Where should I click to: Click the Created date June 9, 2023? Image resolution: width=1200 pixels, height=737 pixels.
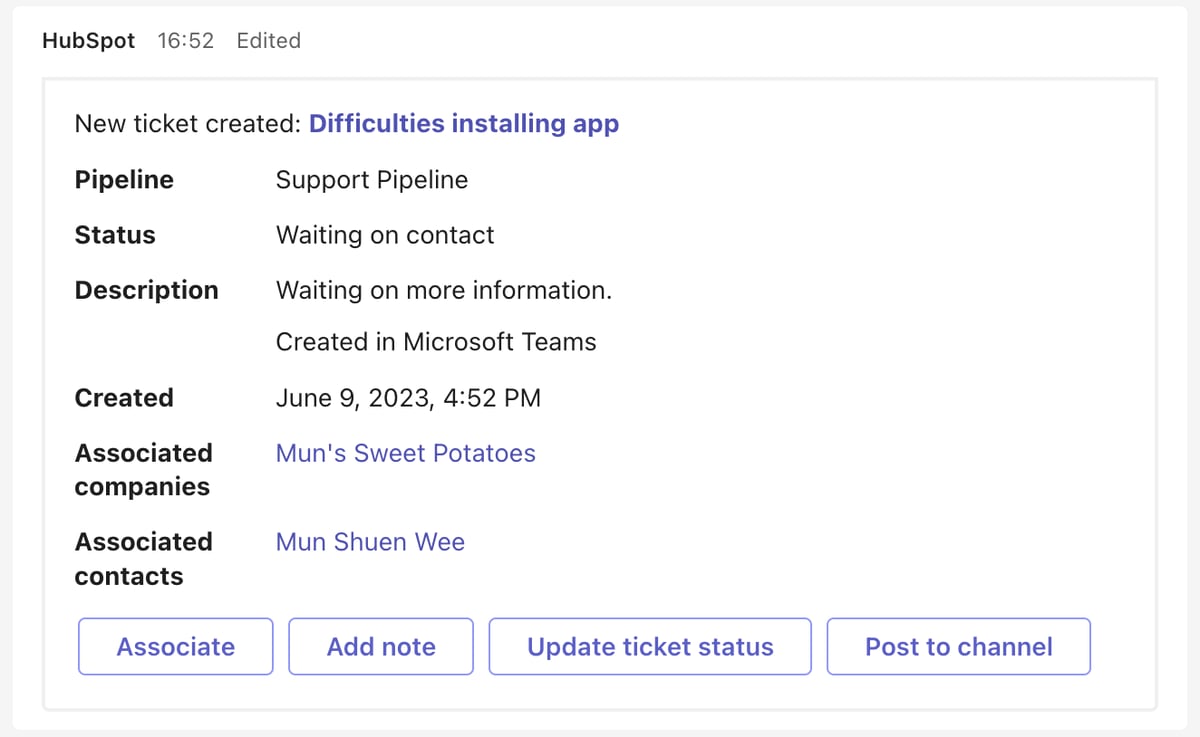(408, 397)
